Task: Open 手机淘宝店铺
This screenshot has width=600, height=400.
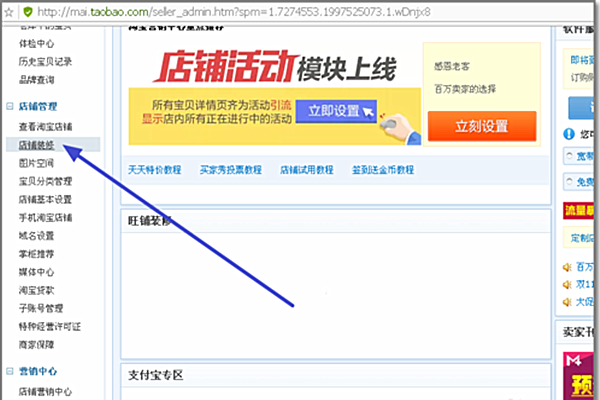Action: [45, 217]
